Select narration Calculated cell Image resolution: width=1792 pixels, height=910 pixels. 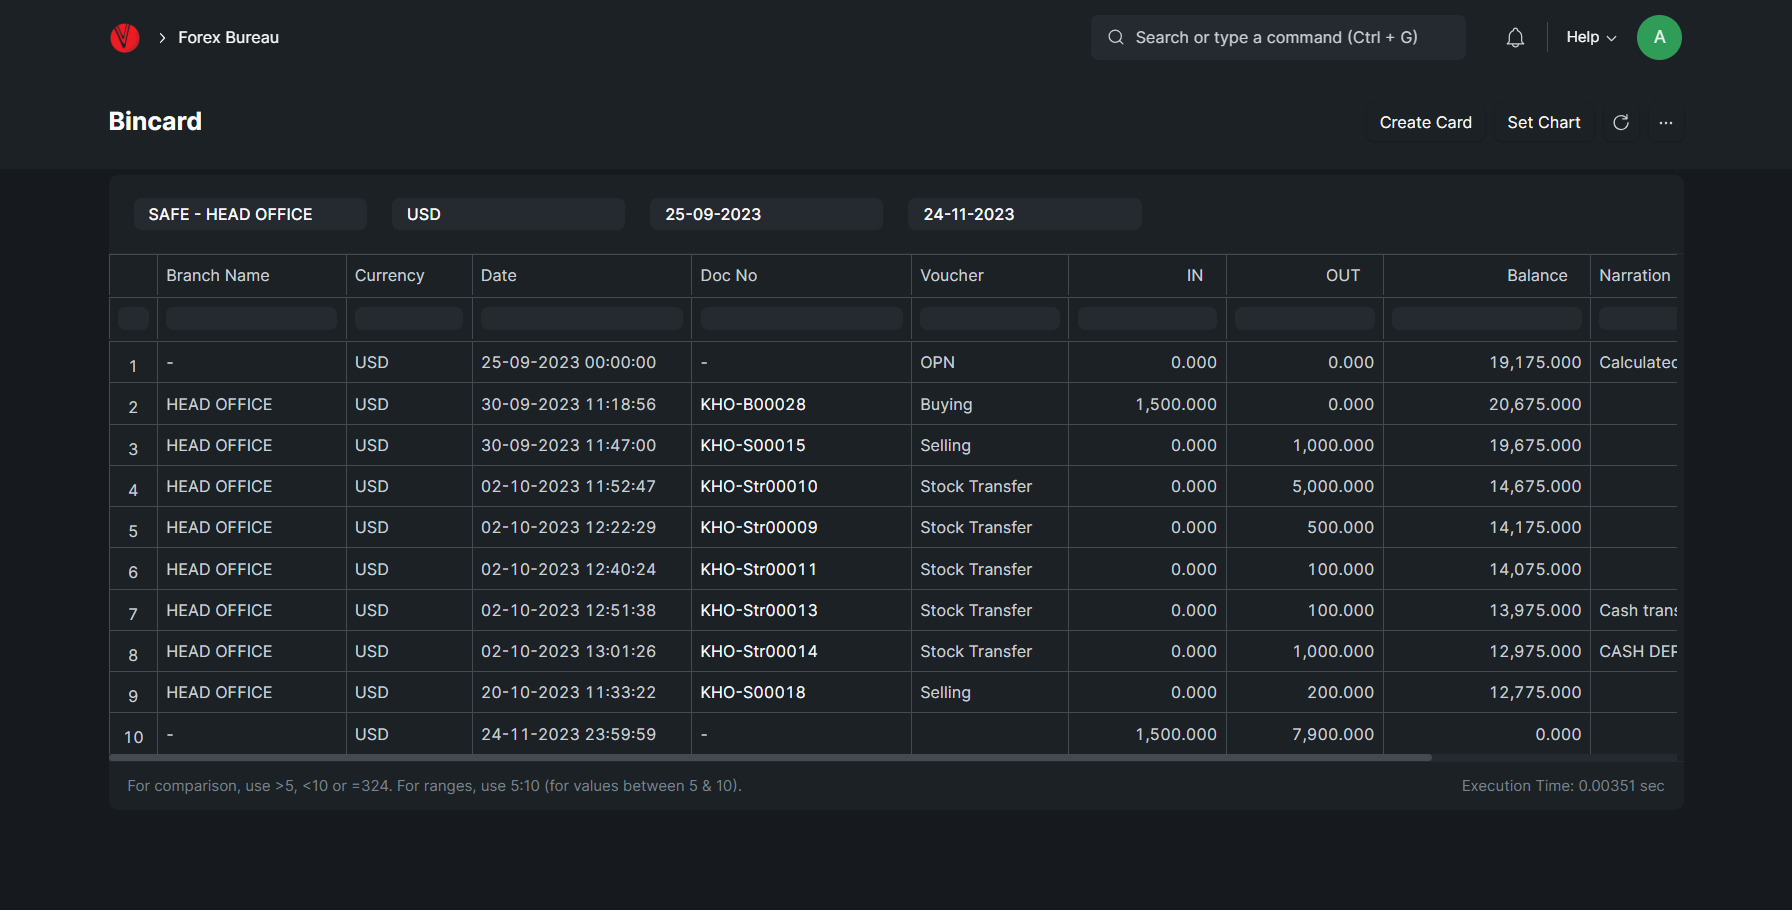pyautogui.click(x=1634, y=362)
